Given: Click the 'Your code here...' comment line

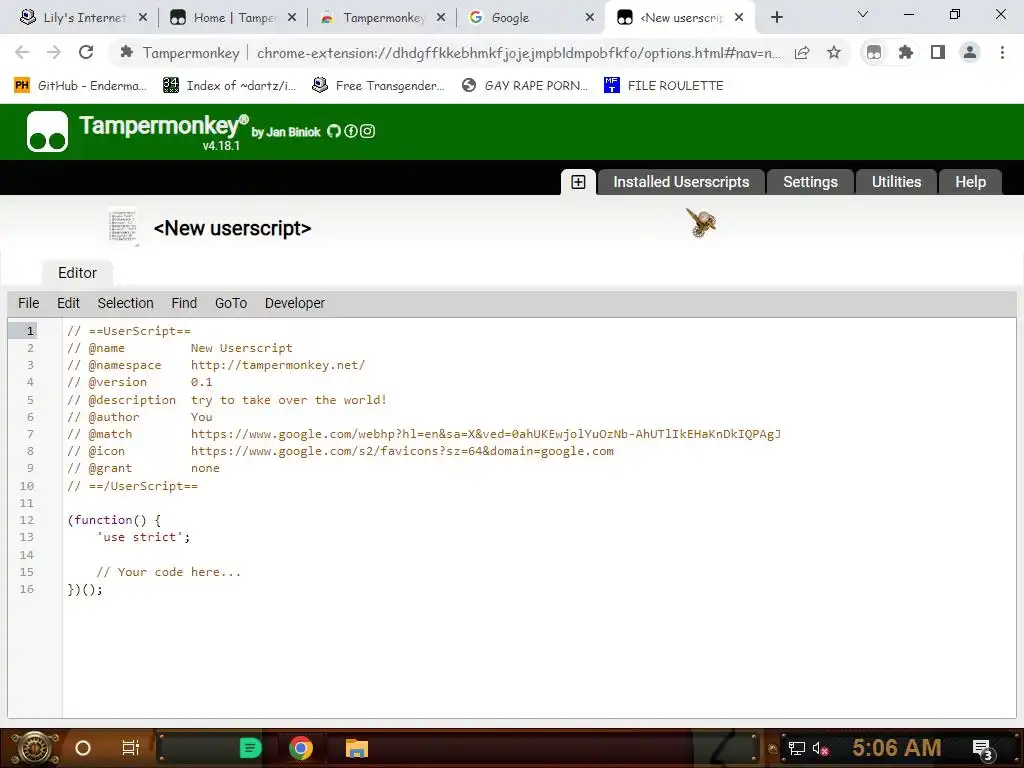Looking at the screenshot, I should 168,571.
